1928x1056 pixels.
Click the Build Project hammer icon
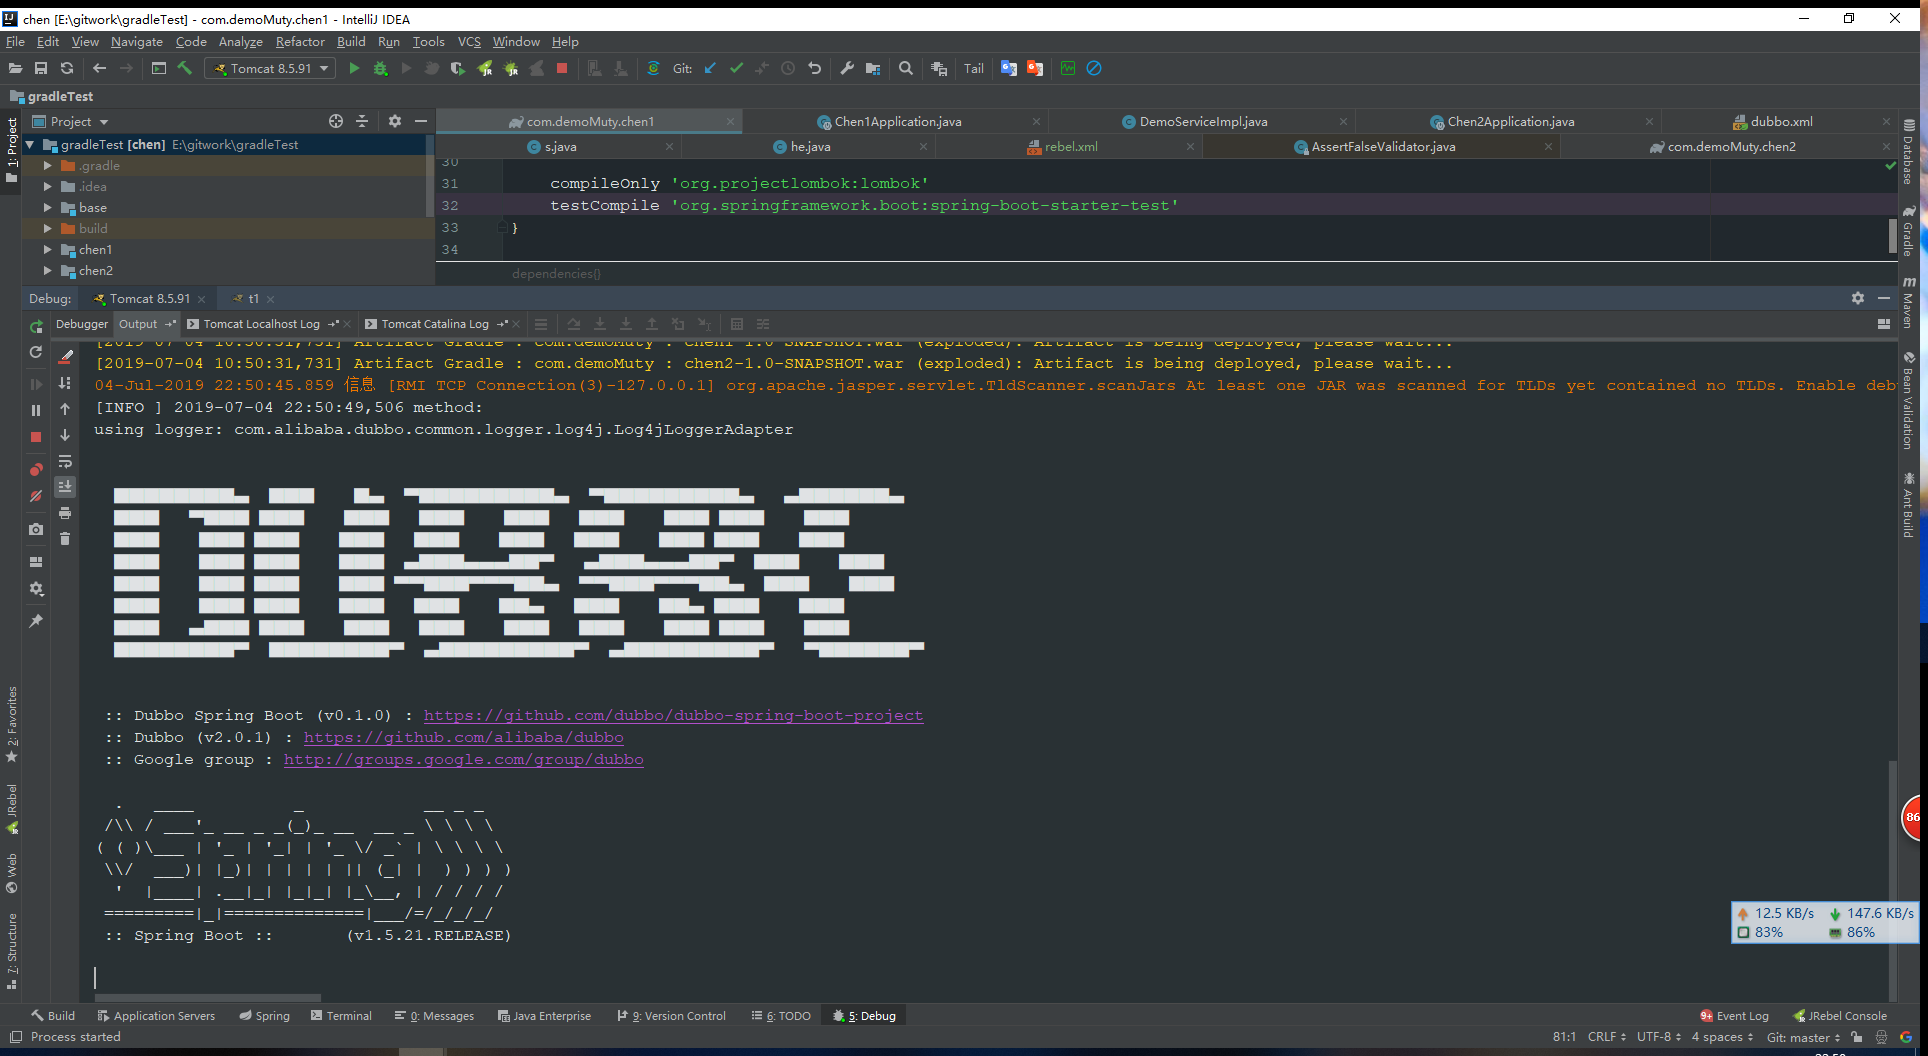coord(185,69)
